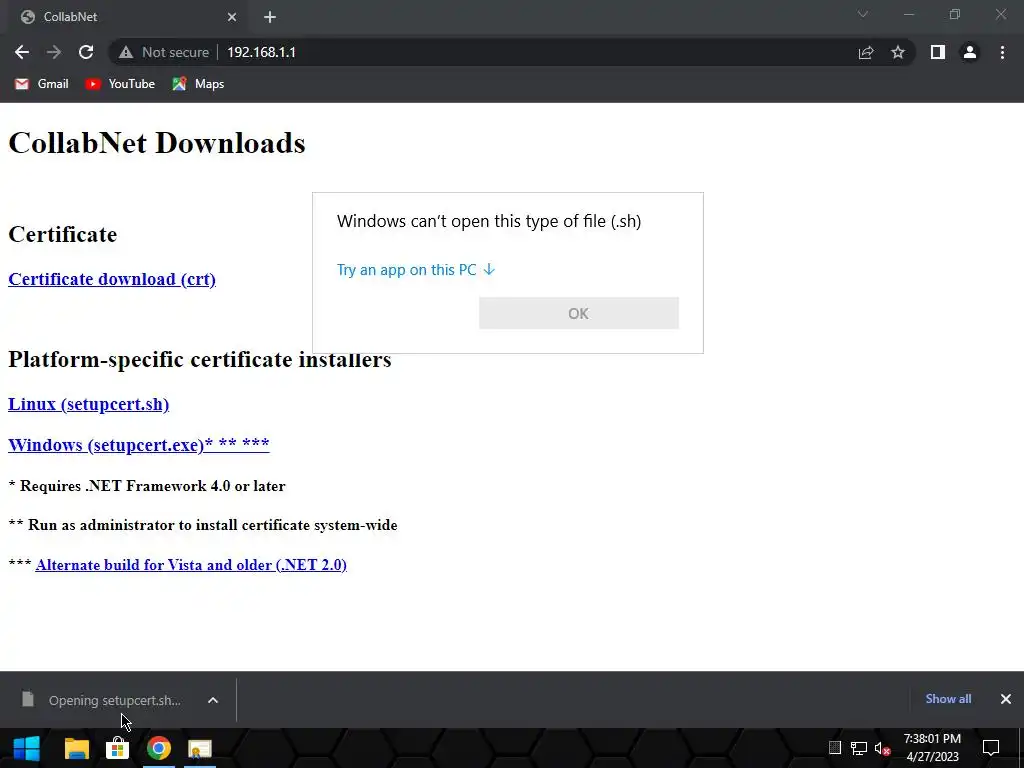This screenshot has width=1024, height=768.
Task: Click the certificate app taskbar icon
Action: coord(199,748)
